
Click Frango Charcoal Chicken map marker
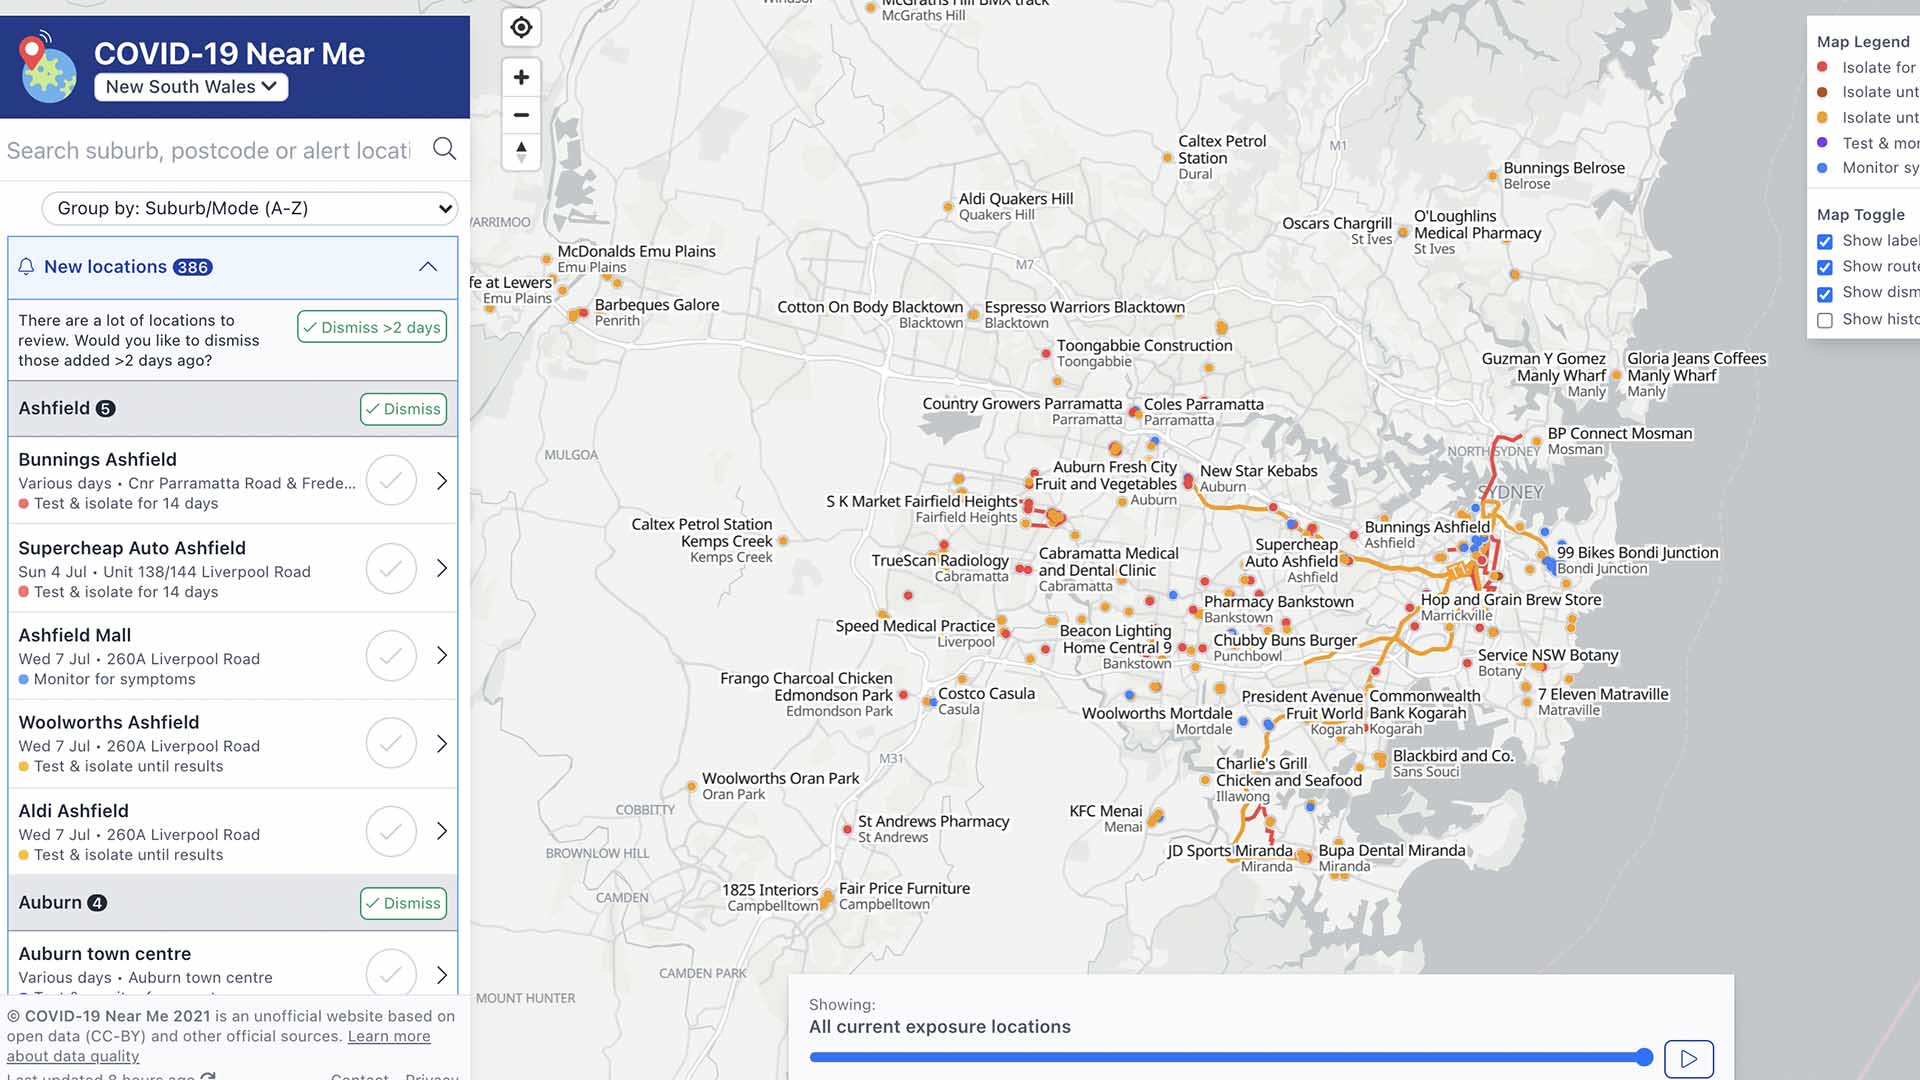click(x=903, y=694)
